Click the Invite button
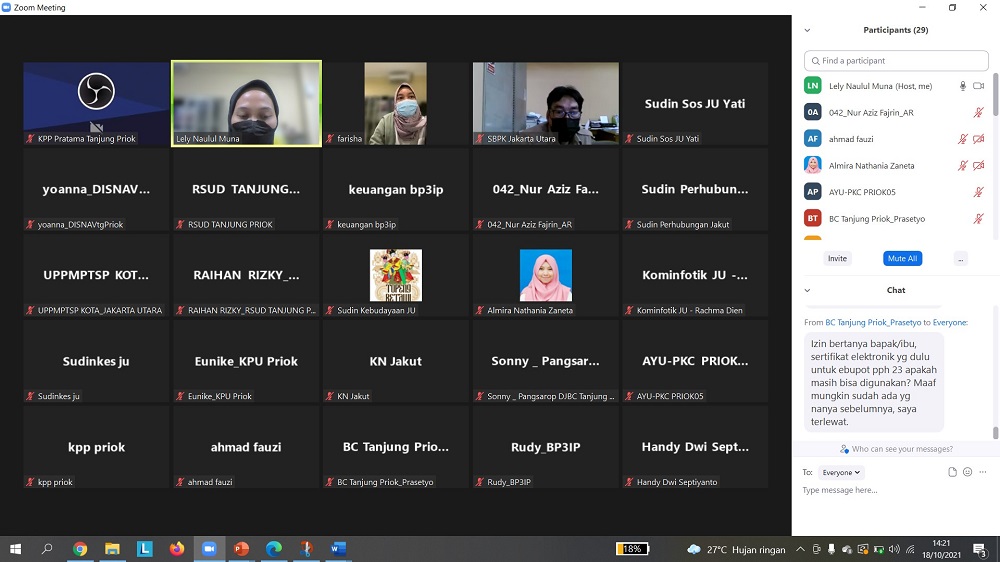The image size is (1000, 562). (837, 259)
